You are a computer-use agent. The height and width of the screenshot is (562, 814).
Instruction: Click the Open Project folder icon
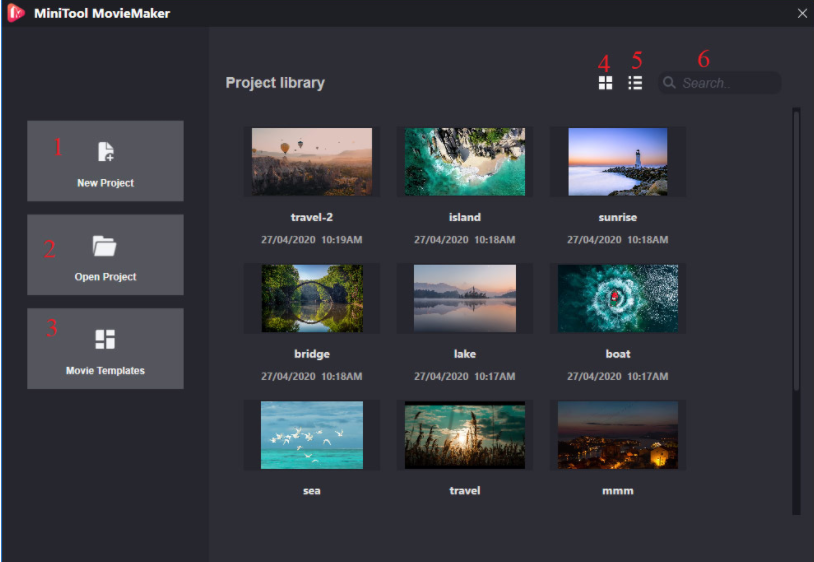coord(104,246)
